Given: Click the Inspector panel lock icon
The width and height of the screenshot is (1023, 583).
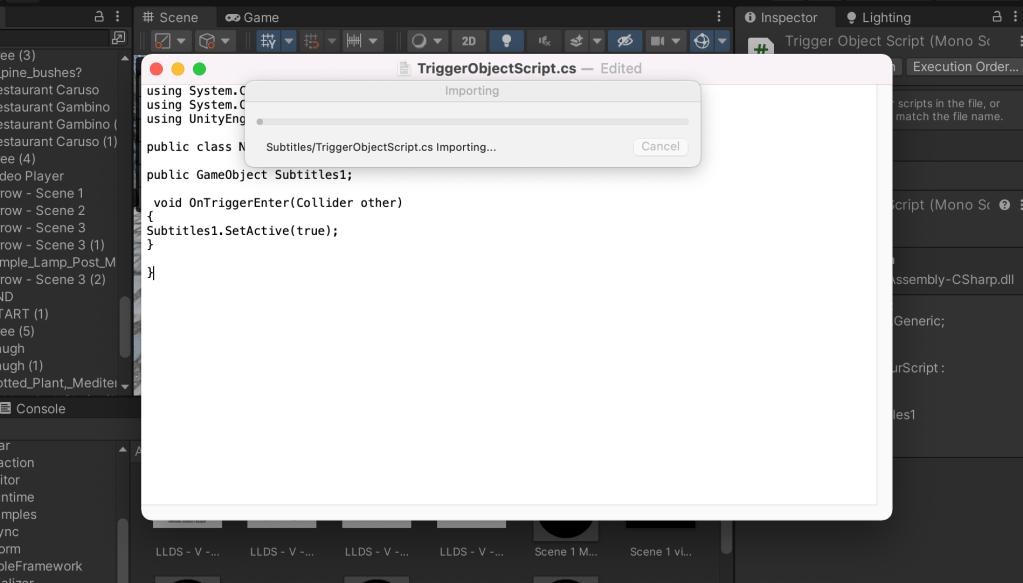Looking at the screenshot, I should 997,17.
